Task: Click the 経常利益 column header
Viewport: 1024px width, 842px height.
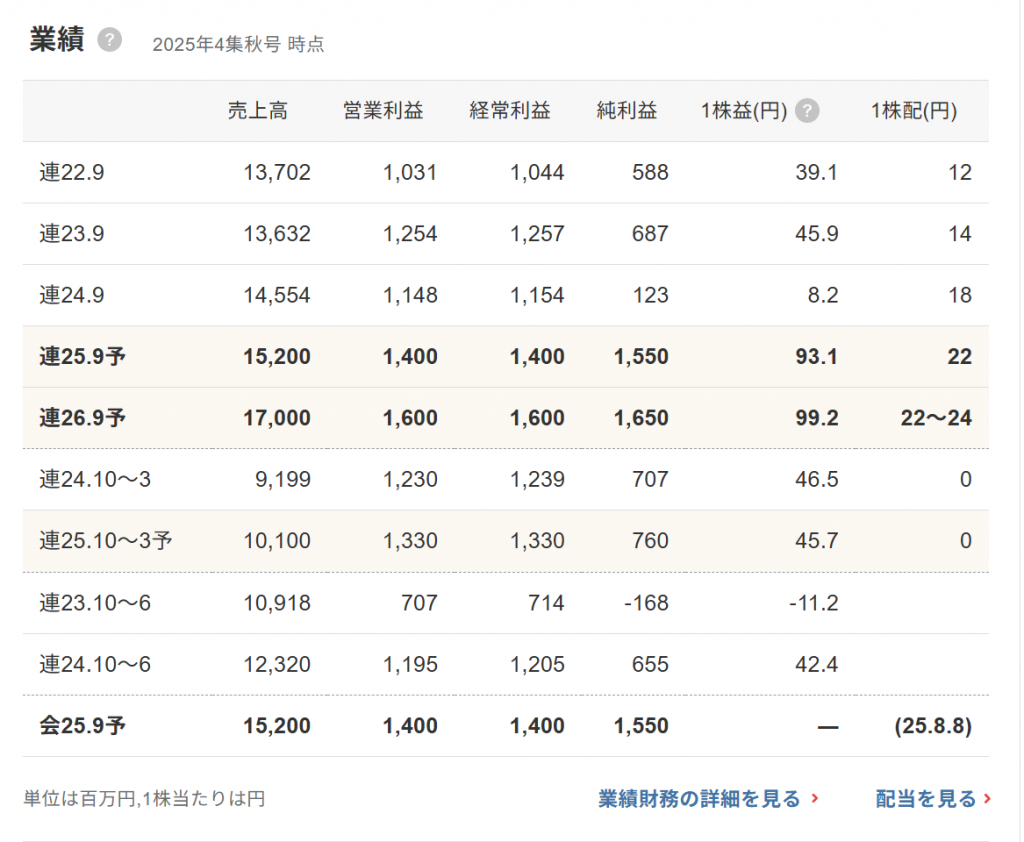Action: coord(510,111)
